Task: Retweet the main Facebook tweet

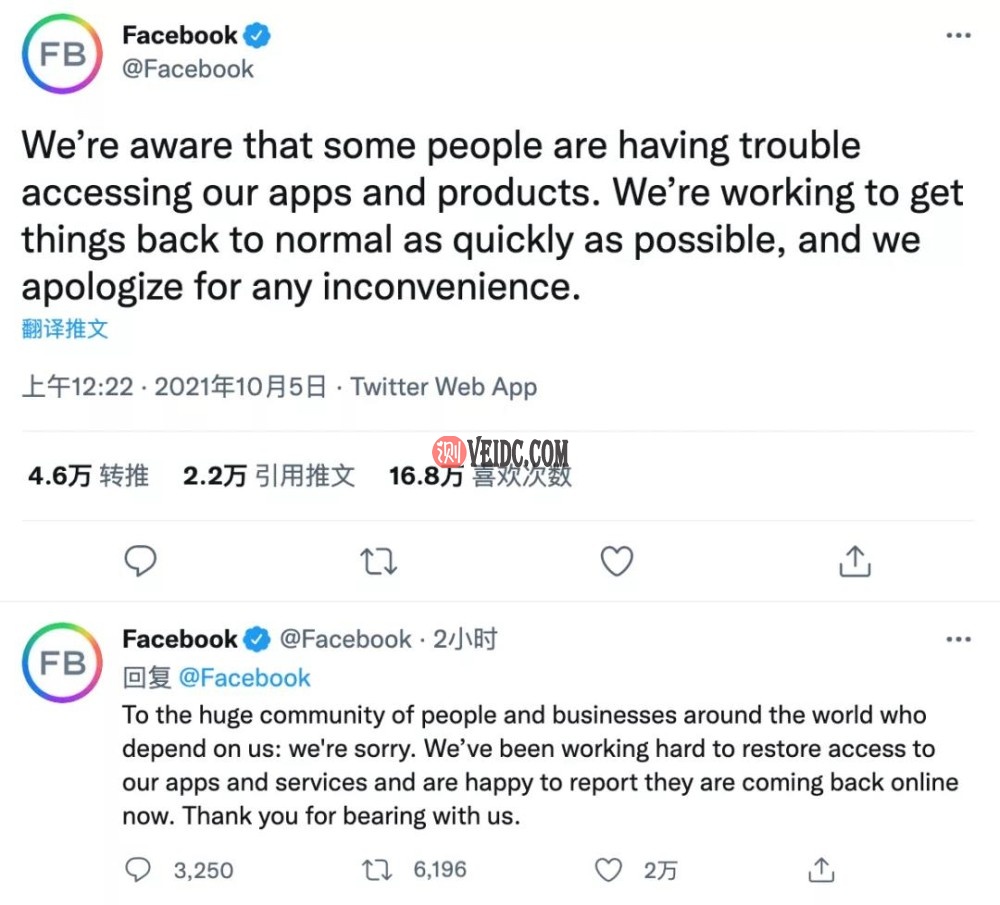Action: tap(378, 562)
